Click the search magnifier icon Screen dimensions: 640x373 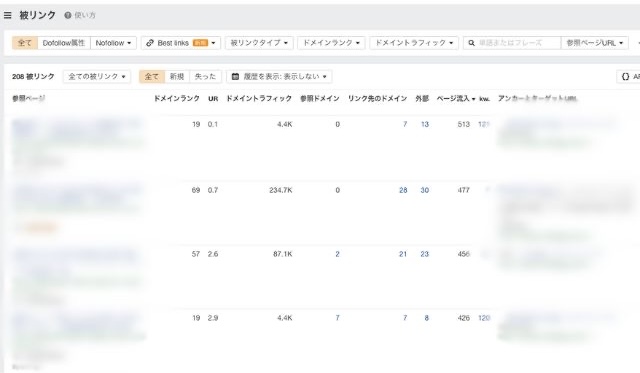471,43
